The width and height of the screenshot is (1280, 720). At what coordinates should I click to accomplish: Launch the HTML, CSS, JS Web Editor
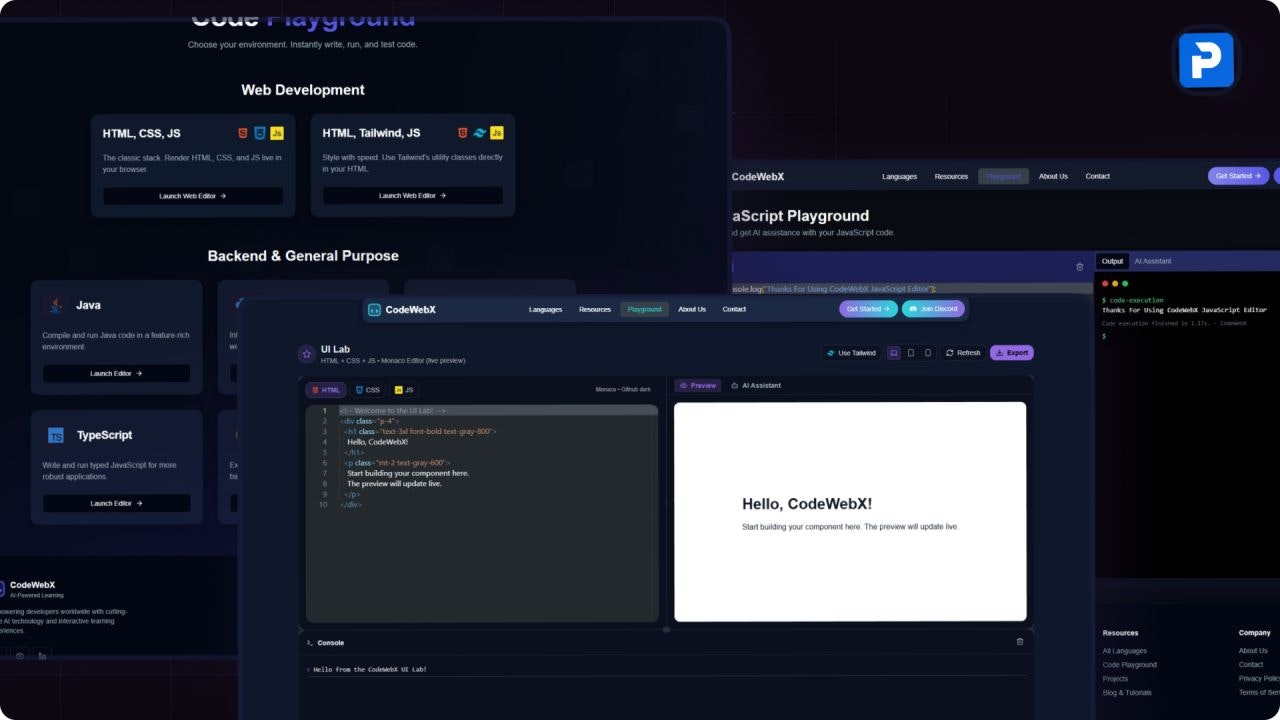pyautogui.click(x=192, y=195)
